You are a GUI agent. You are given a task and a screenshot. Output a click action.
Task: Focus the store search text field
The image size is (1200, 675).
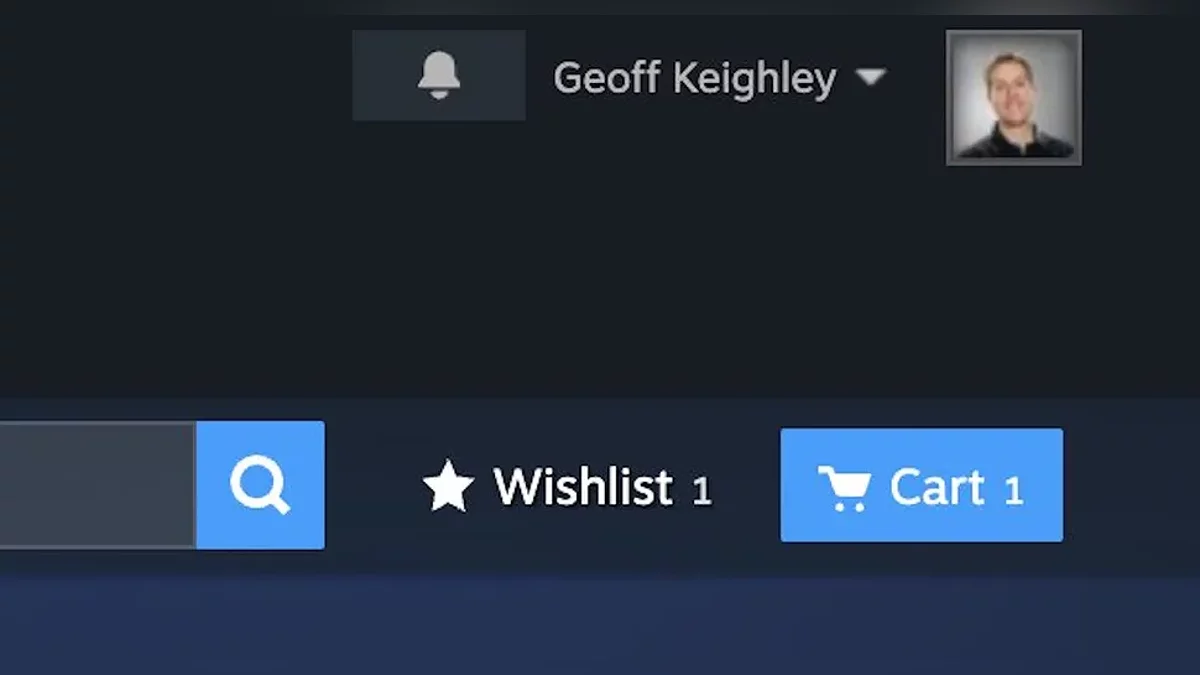point(98,485)
